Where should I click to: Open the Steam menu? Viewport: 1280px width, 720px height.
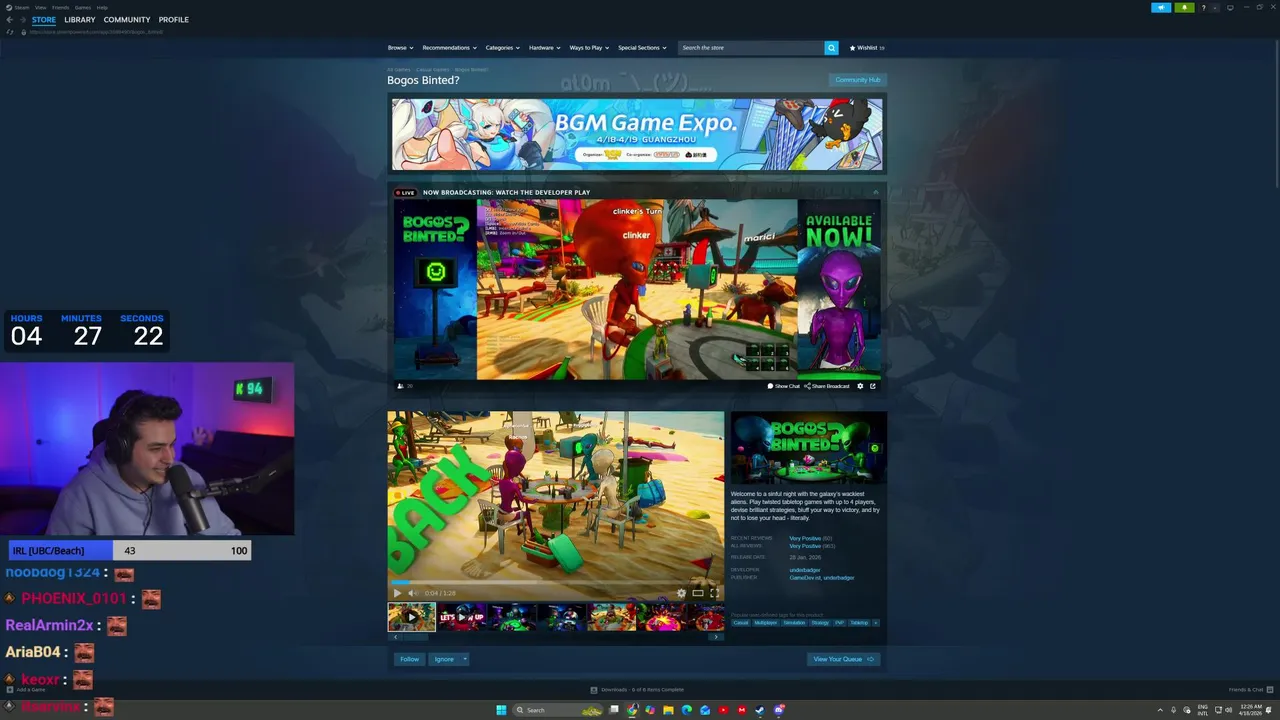pos(22,7)
